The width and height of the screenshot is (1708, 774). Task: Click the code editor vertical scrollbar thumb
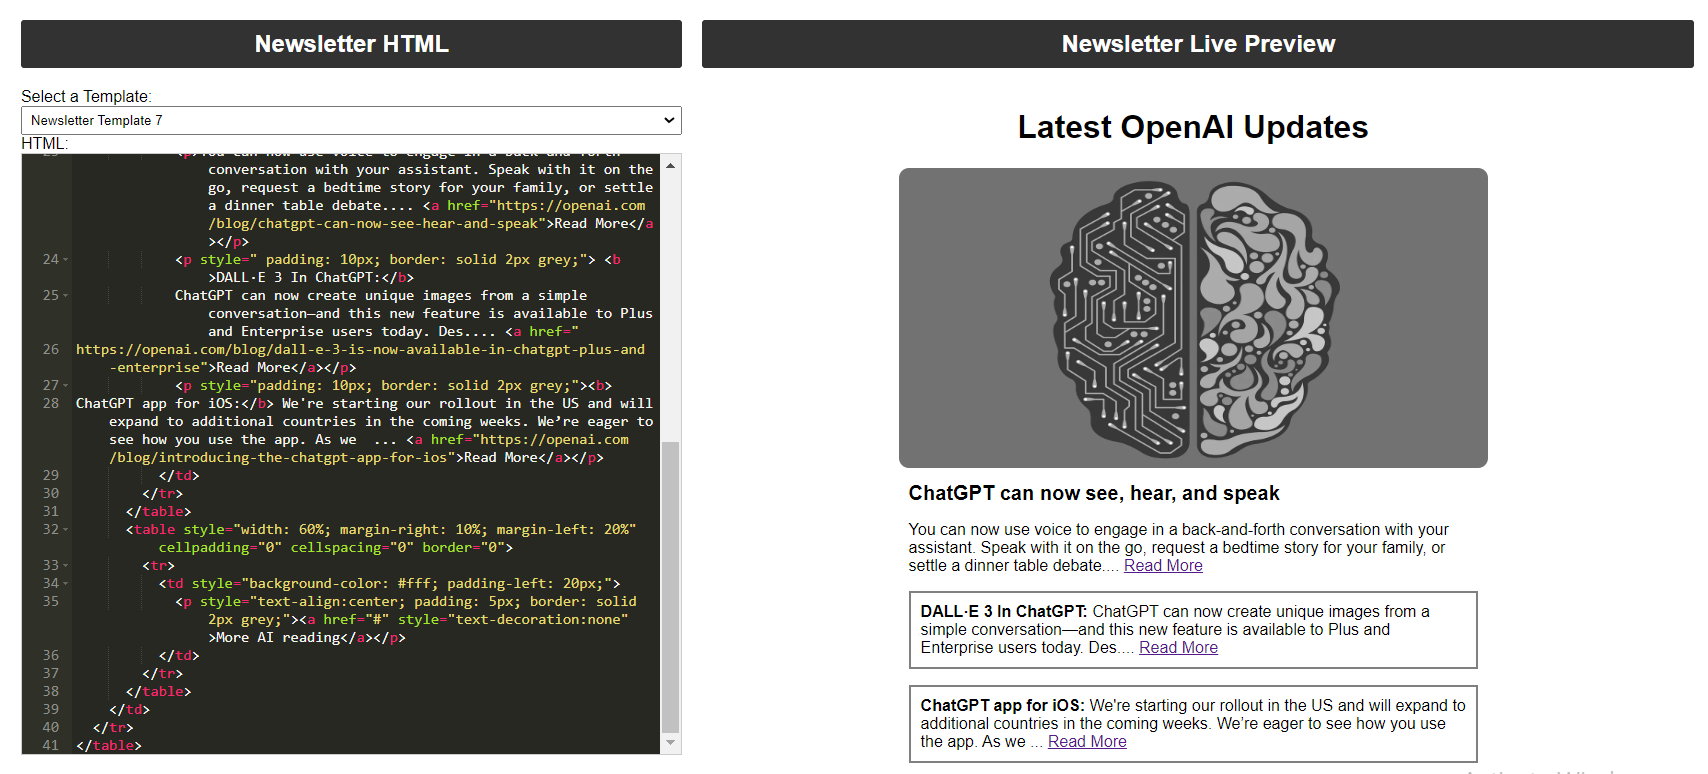point(670,587)
